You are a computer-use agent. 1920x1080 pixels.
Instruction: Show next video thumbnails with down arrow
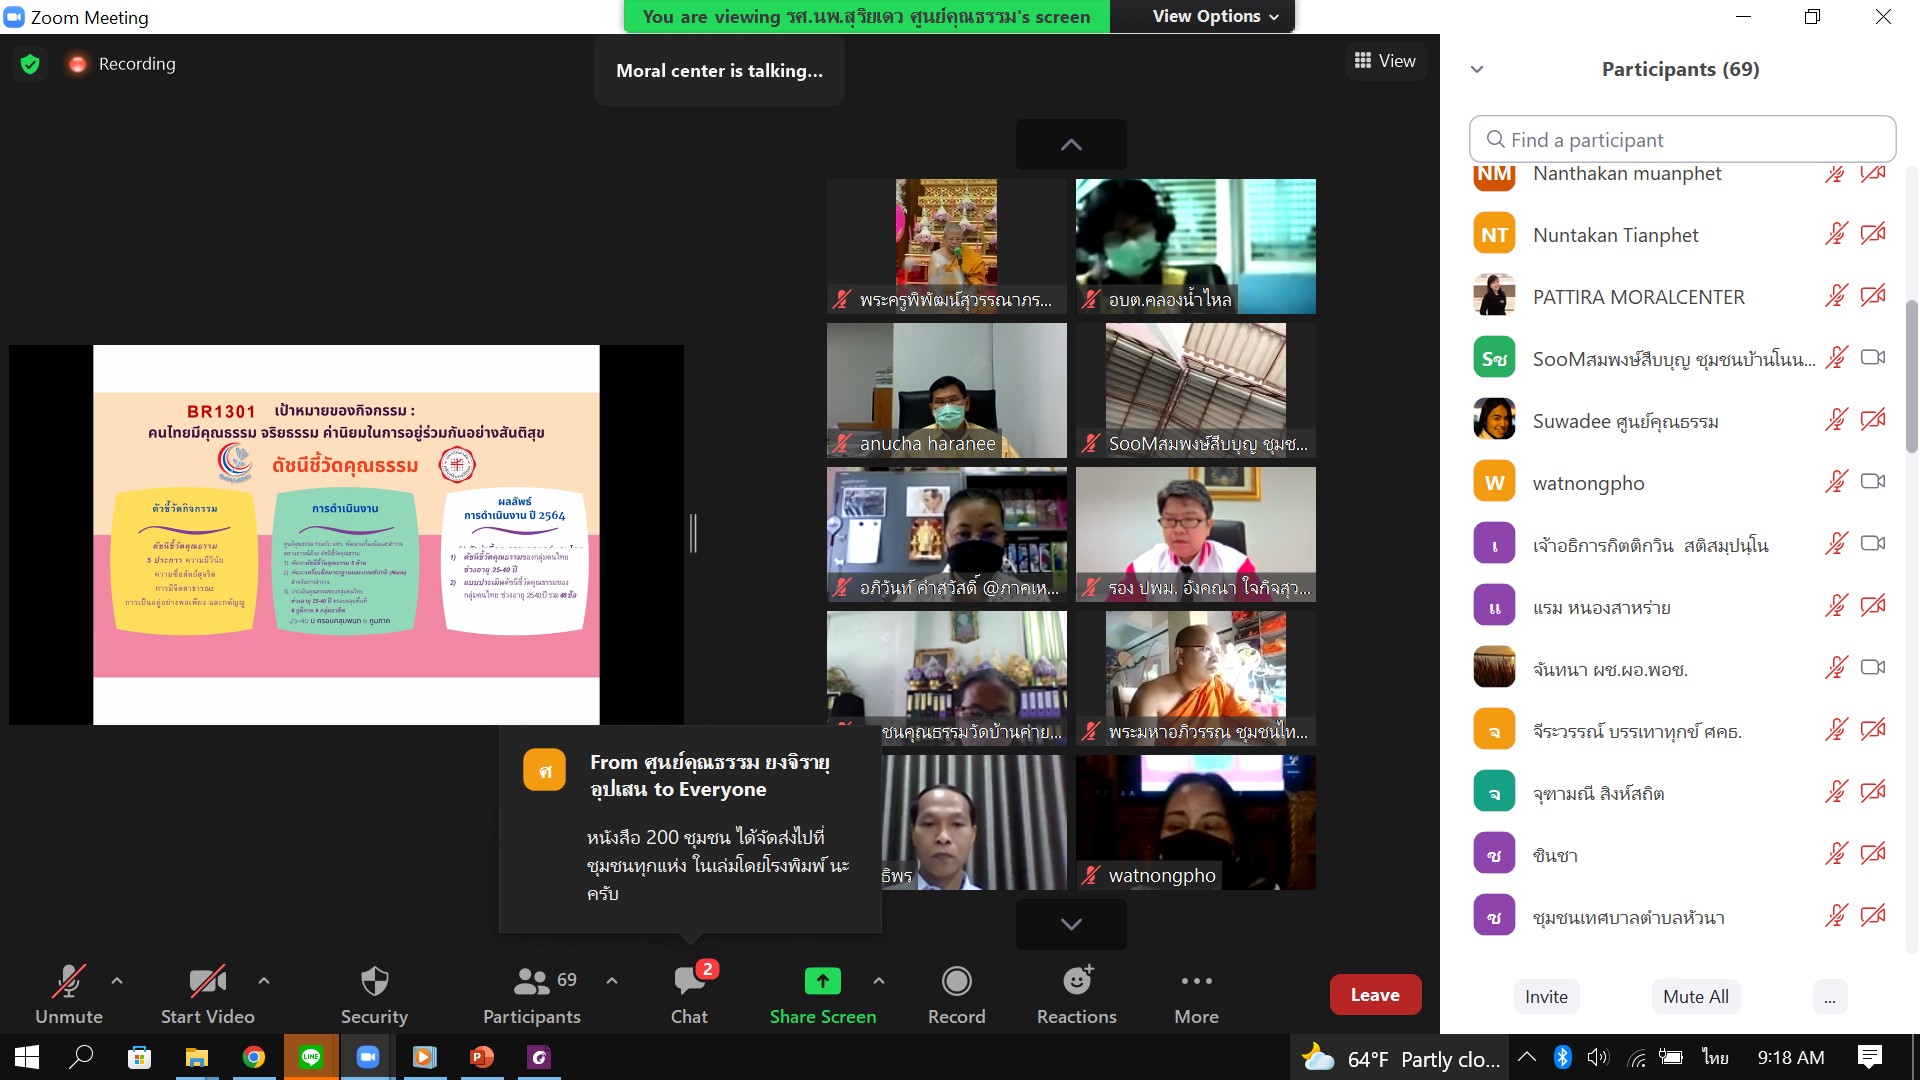click(1071, 924)
